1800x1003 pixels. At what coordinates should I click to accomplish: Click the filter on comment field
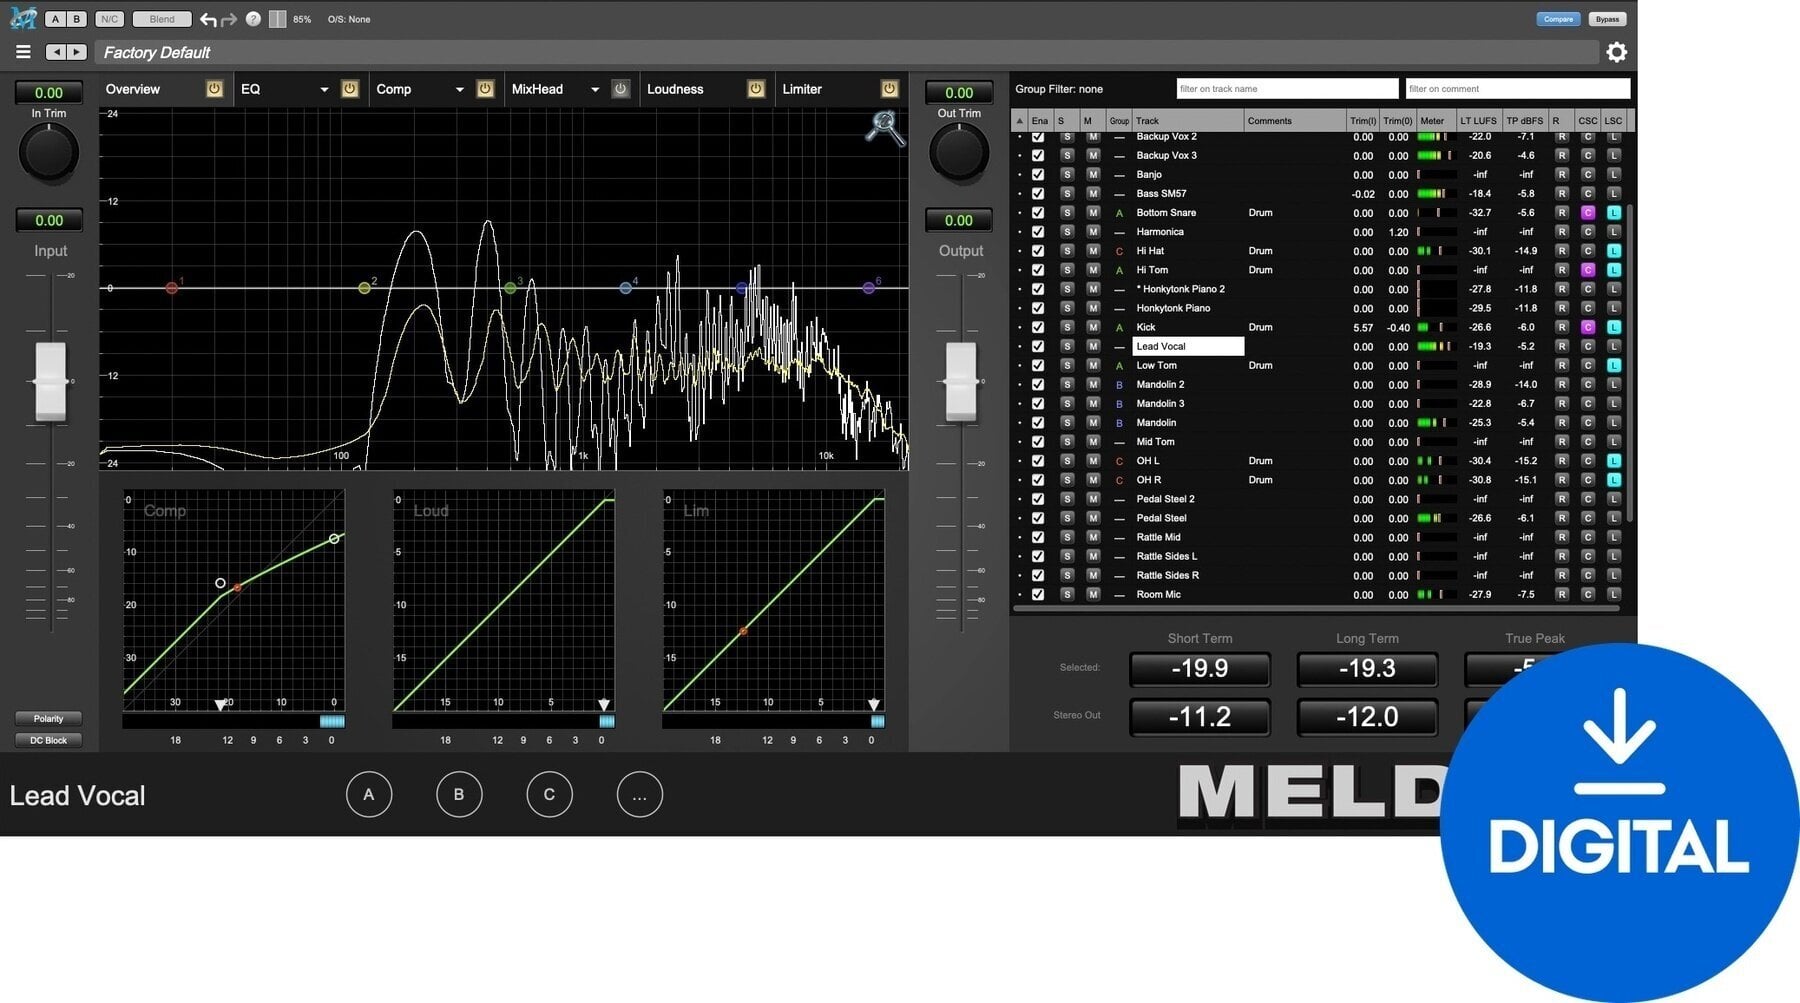pyautogui.click(x=1517, y=89)
